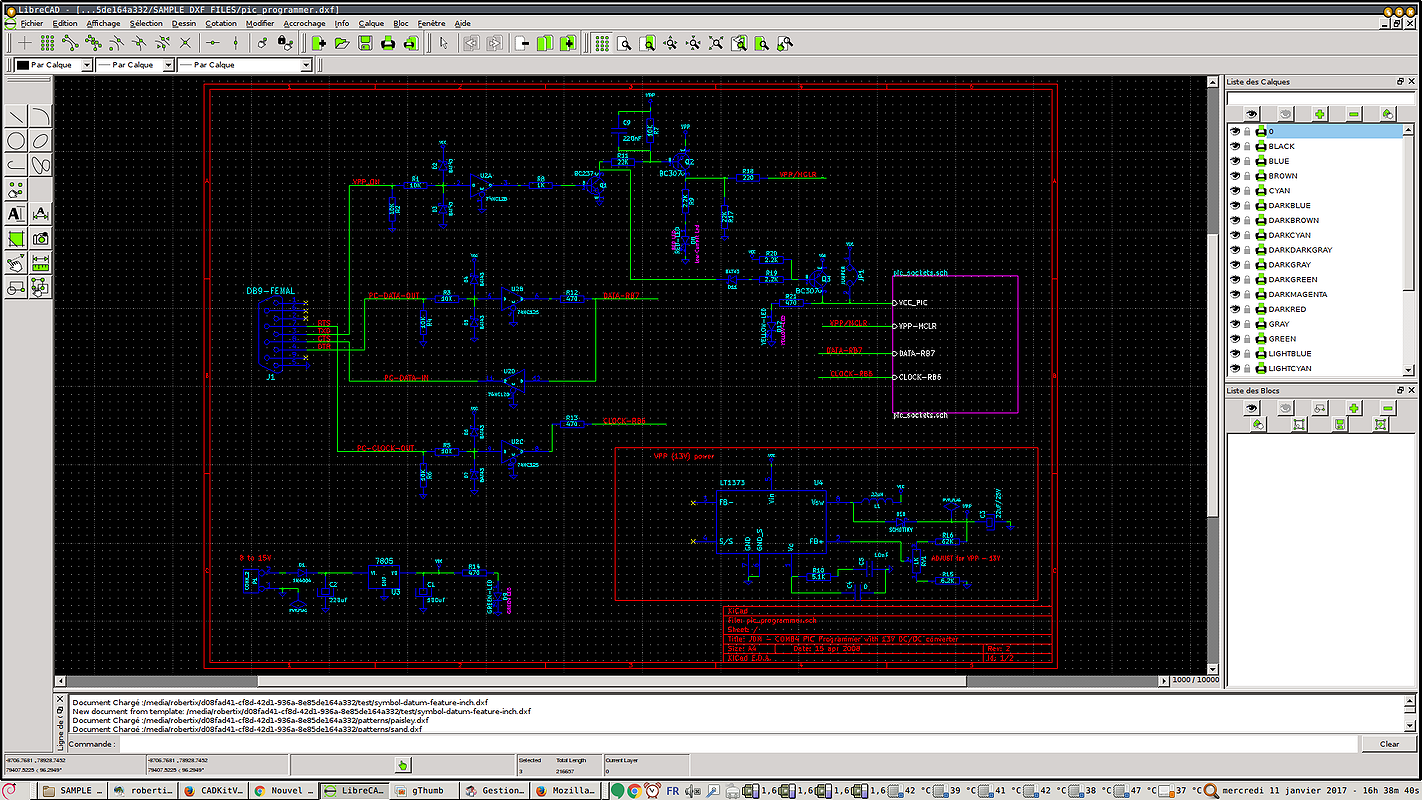Image resolution: width=1422 pixels, height=800 pixels.
Task: Open the Fichier menu
Action: point(31,23)
